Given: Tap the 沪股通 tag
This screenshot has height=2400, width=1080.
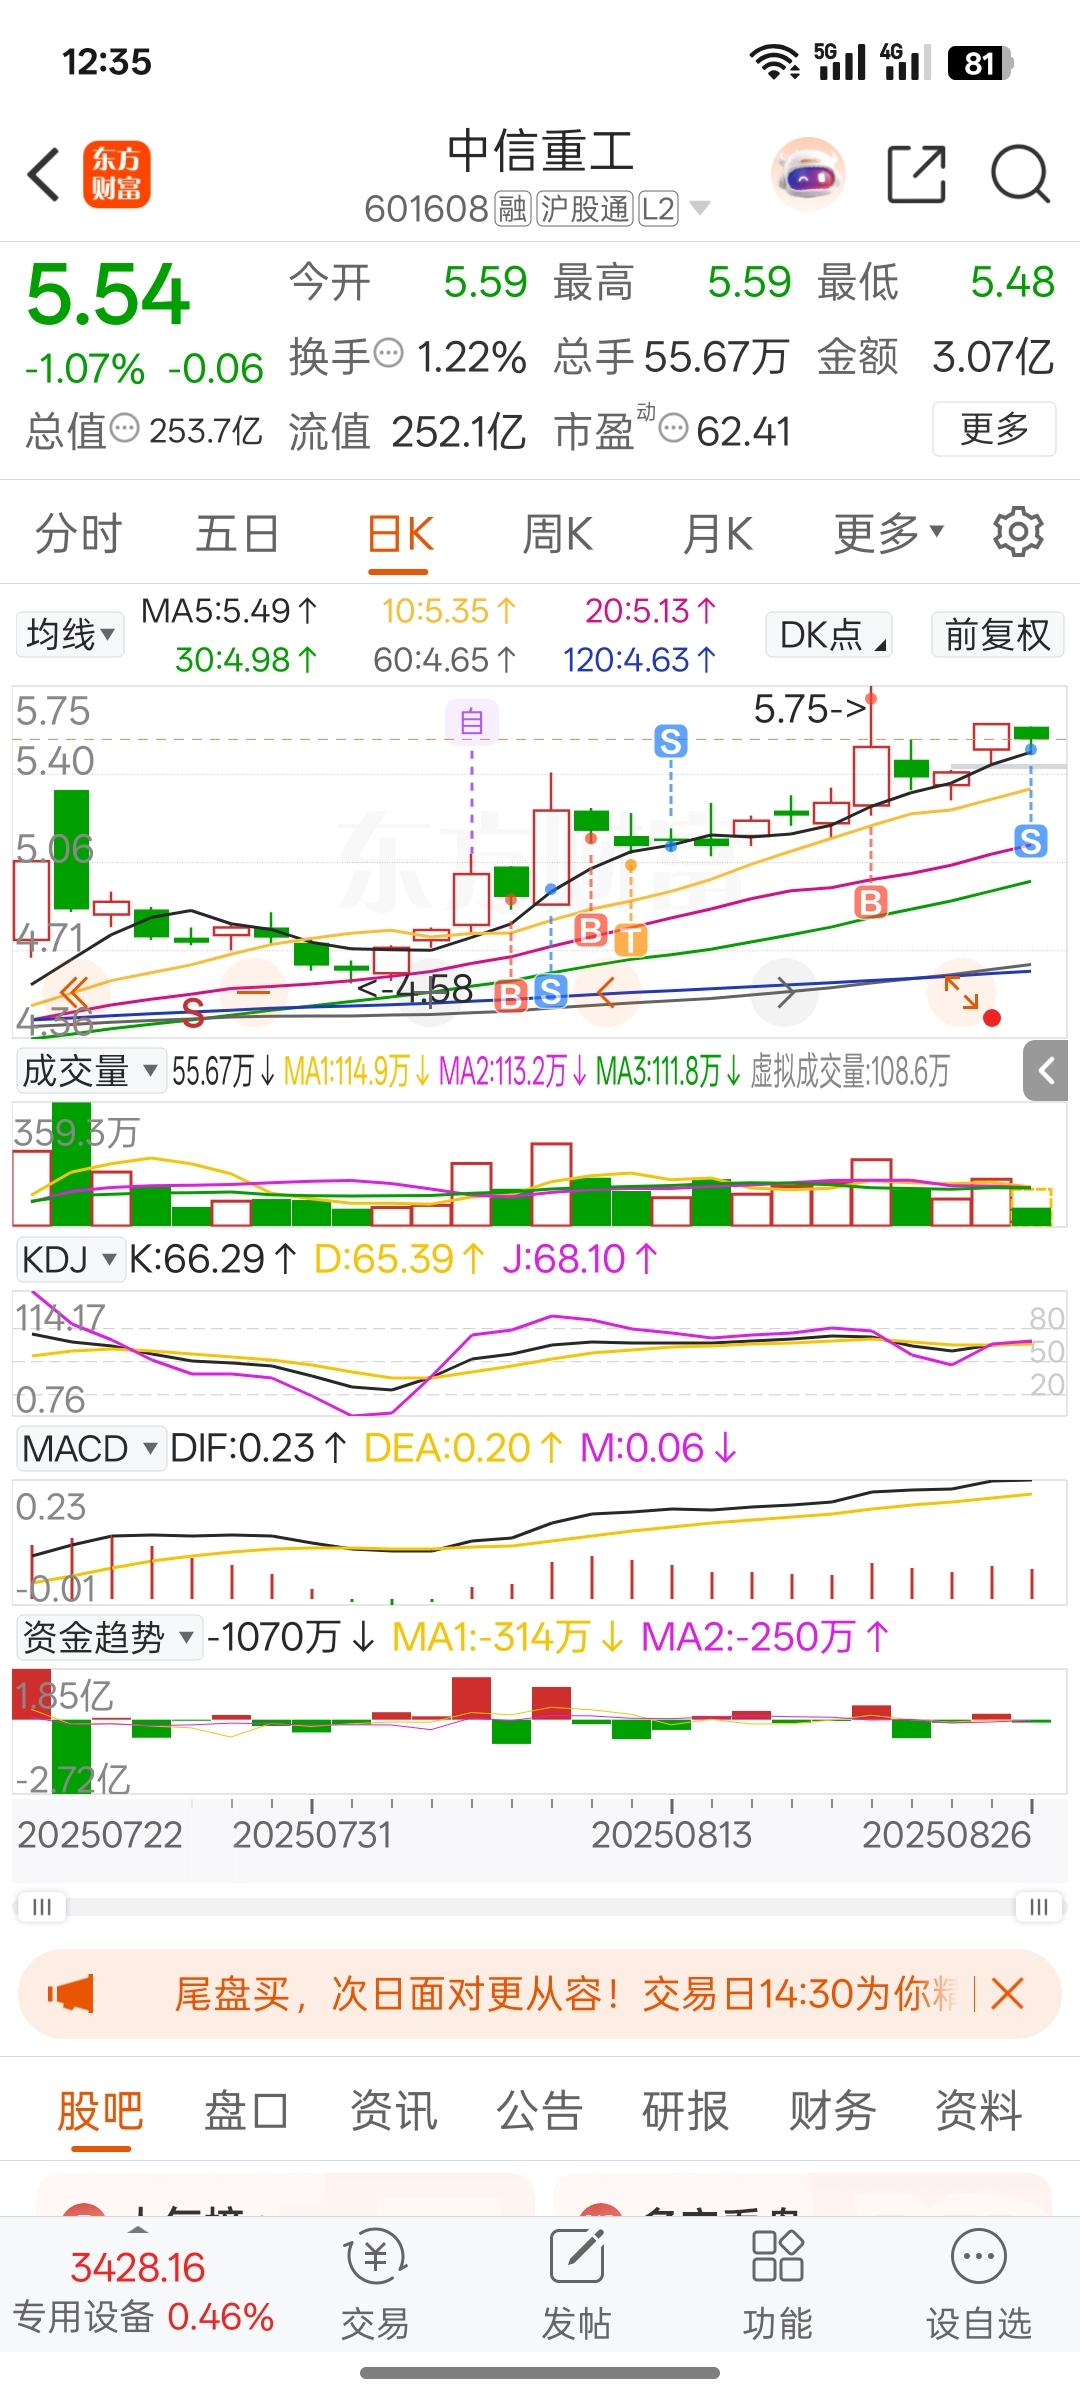Looking at the screenshot, I should click(585, 209).
